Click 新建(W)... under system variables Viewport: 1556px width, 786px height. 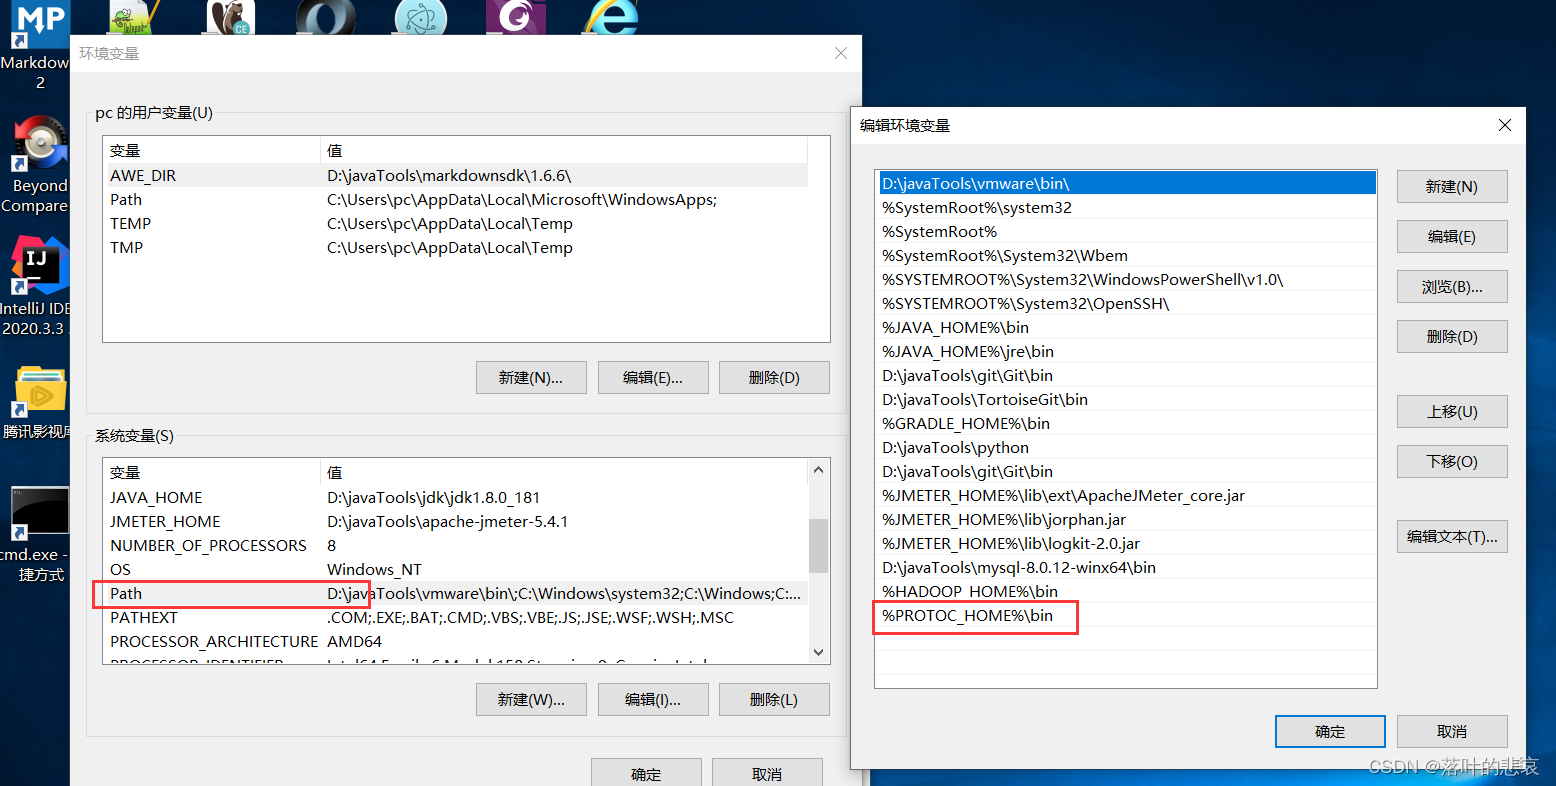[x=530, y=699]
